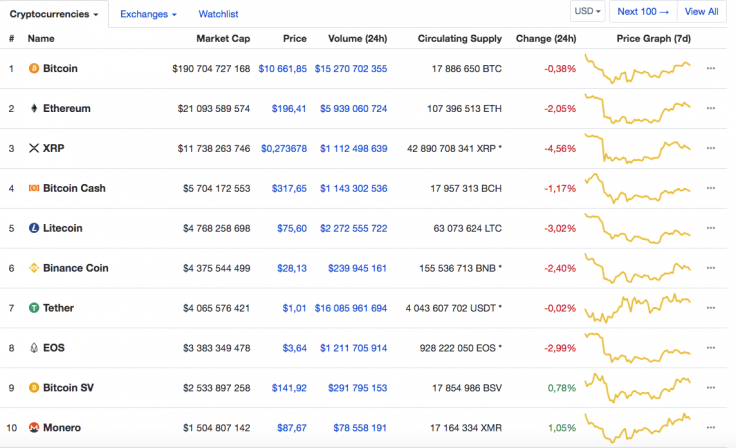
Task: Click the Binance Coin logo icon
Action: [x=34, y=268]
